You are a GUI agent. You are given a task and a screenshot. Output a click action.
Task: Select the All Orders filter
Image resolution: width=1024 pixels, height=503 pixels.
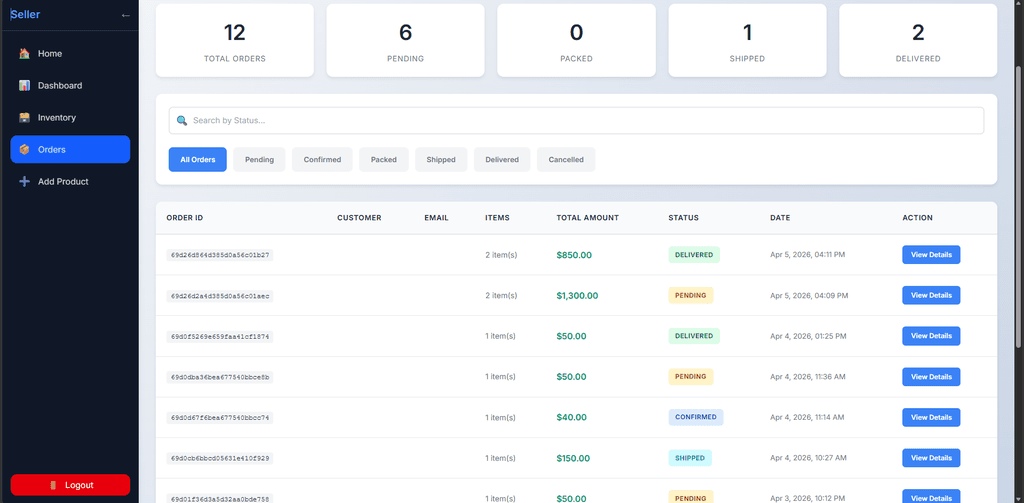point(198,160)
